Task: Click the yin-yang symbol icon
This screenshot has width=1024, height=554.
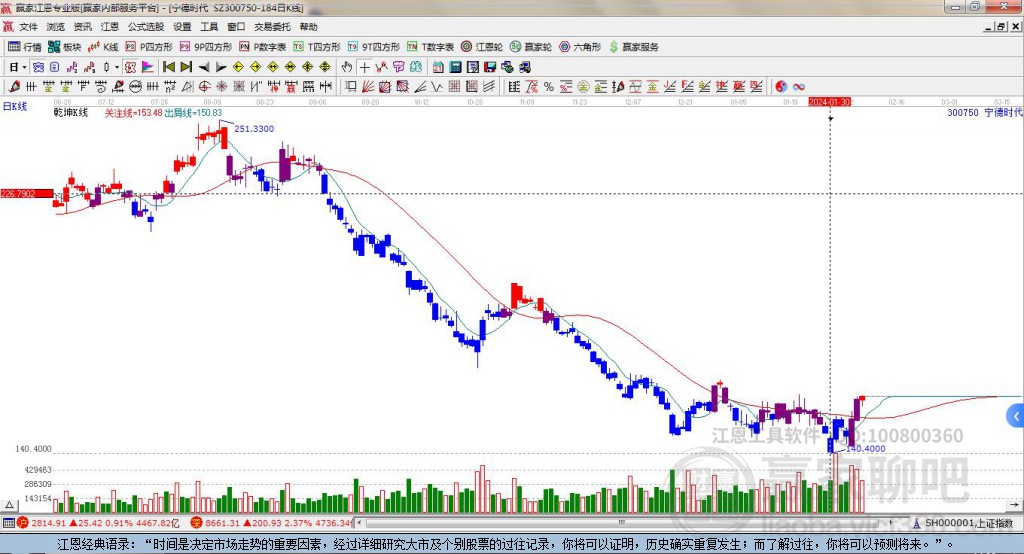Action: (x=781, y=86)
